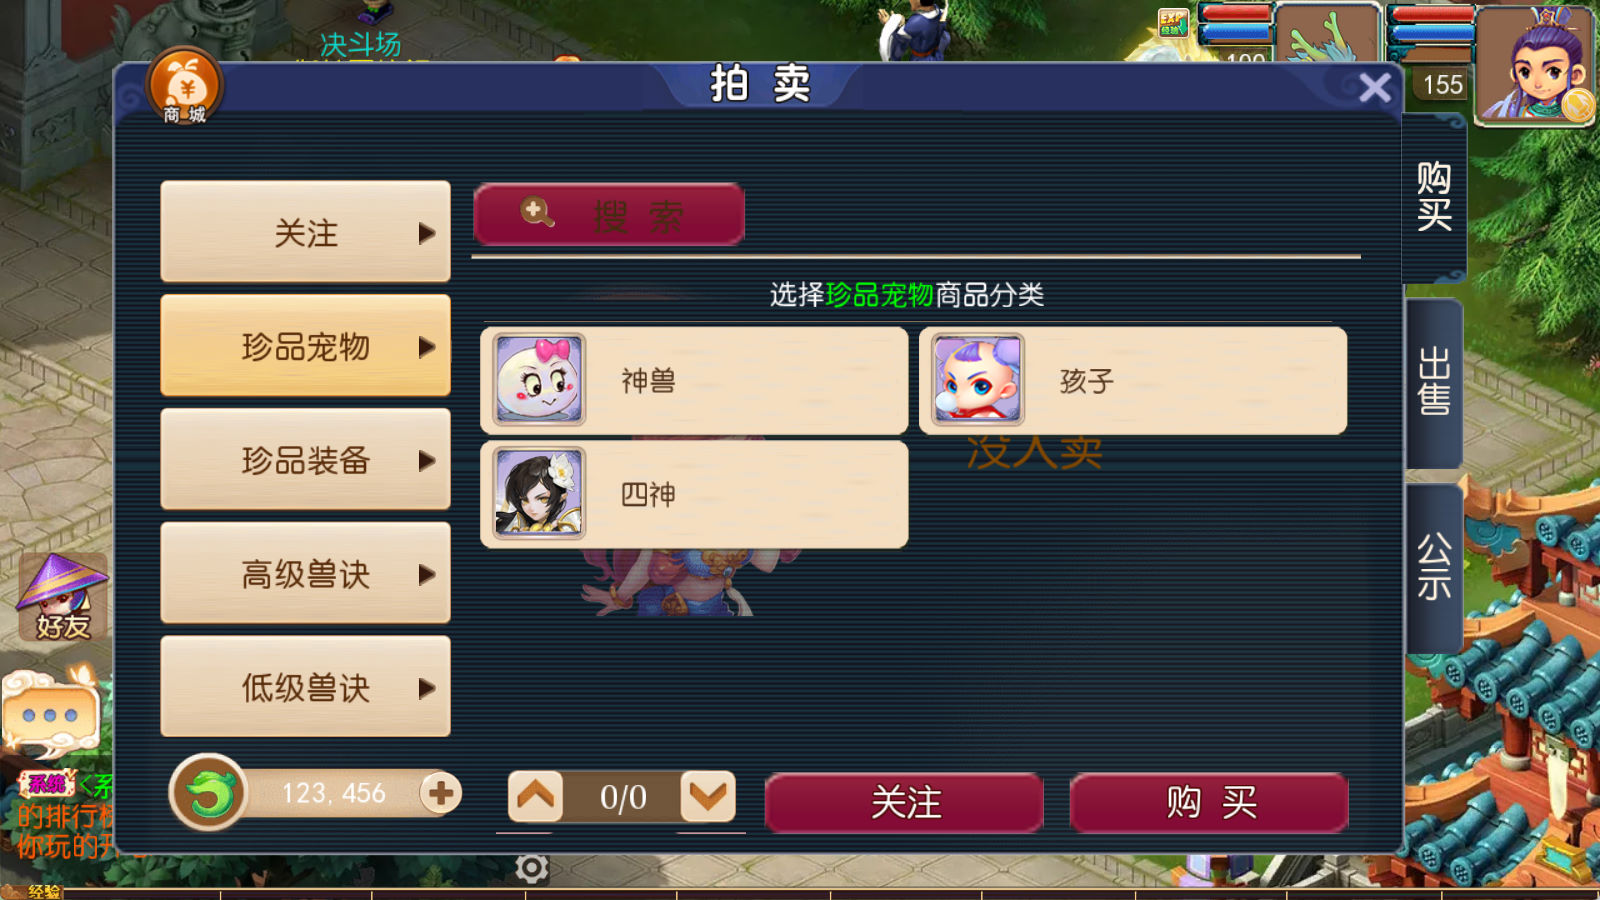Expand the 低级兽决 category
The height and width of the screenshot is (900, 1600).
(x=305, y=688)
